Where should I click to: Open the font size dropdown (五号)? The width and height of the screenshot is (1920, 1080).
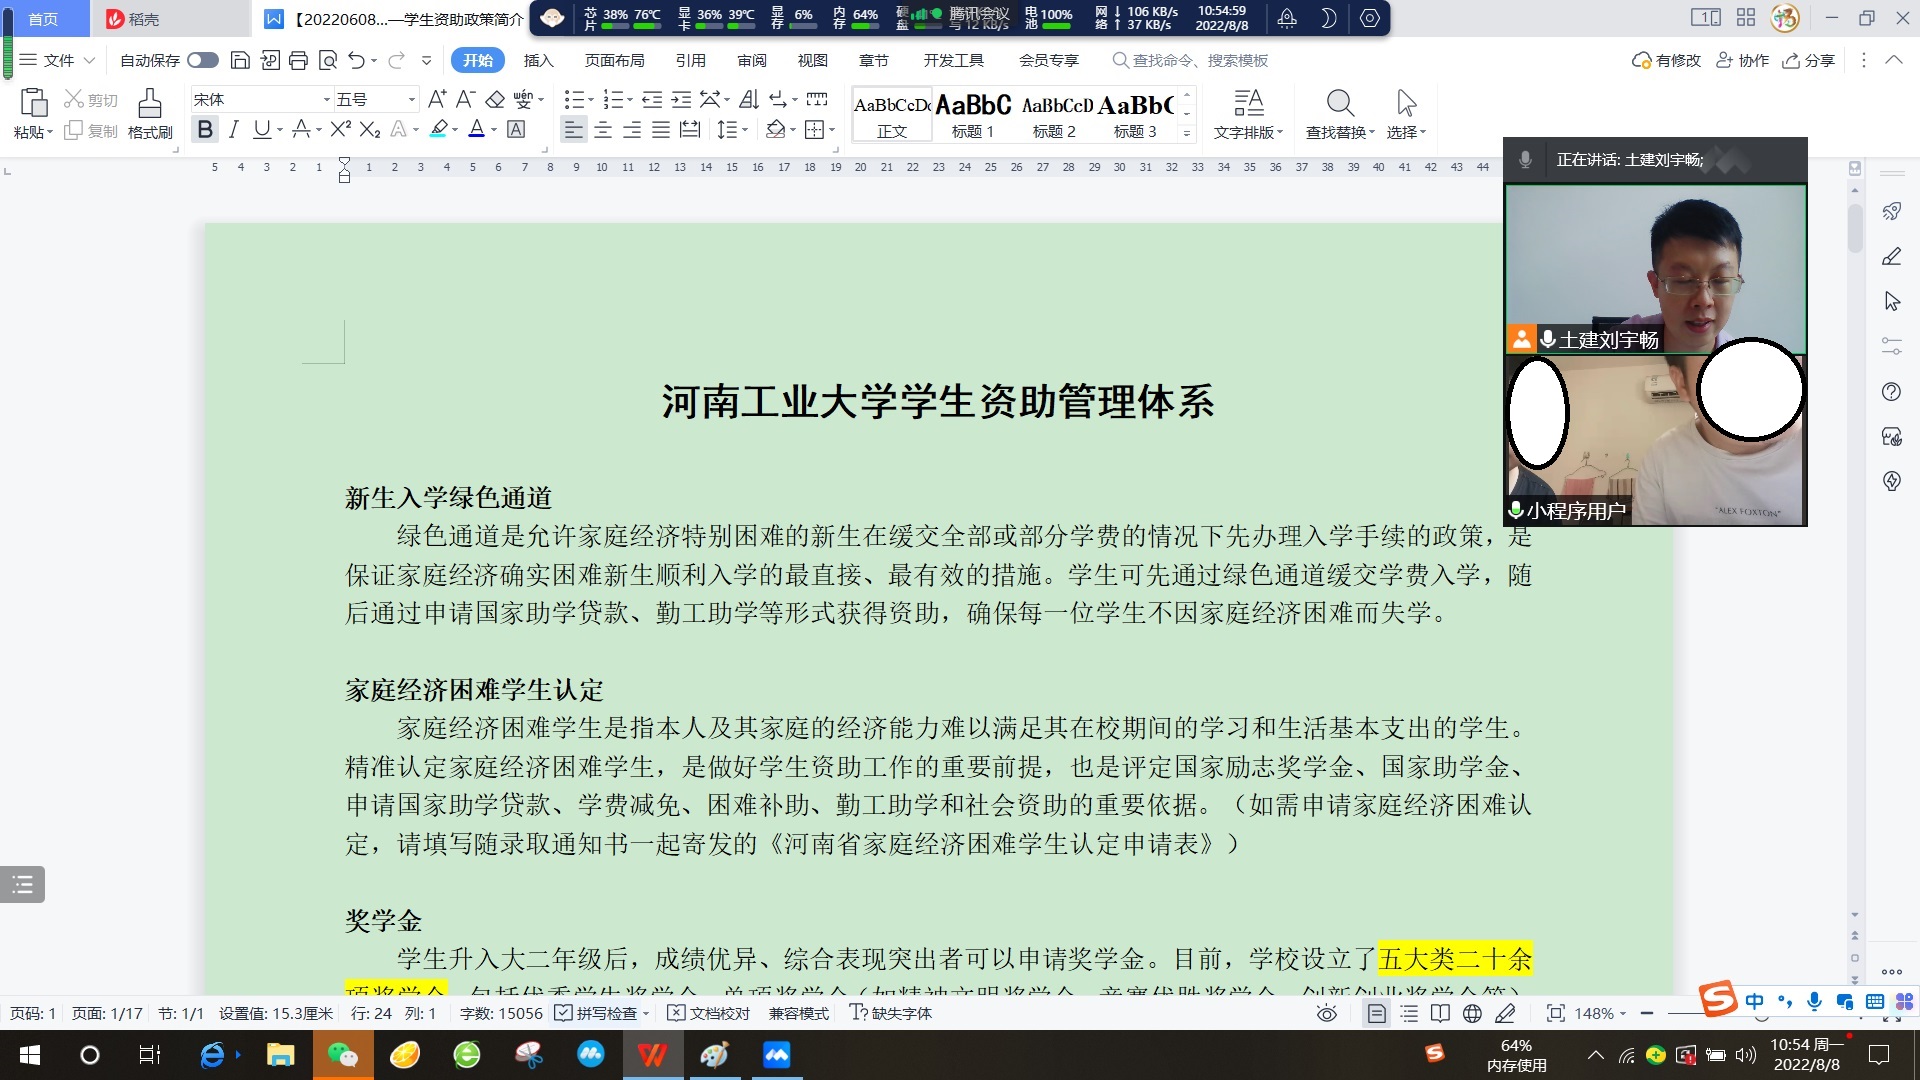[x=411, y=99]
